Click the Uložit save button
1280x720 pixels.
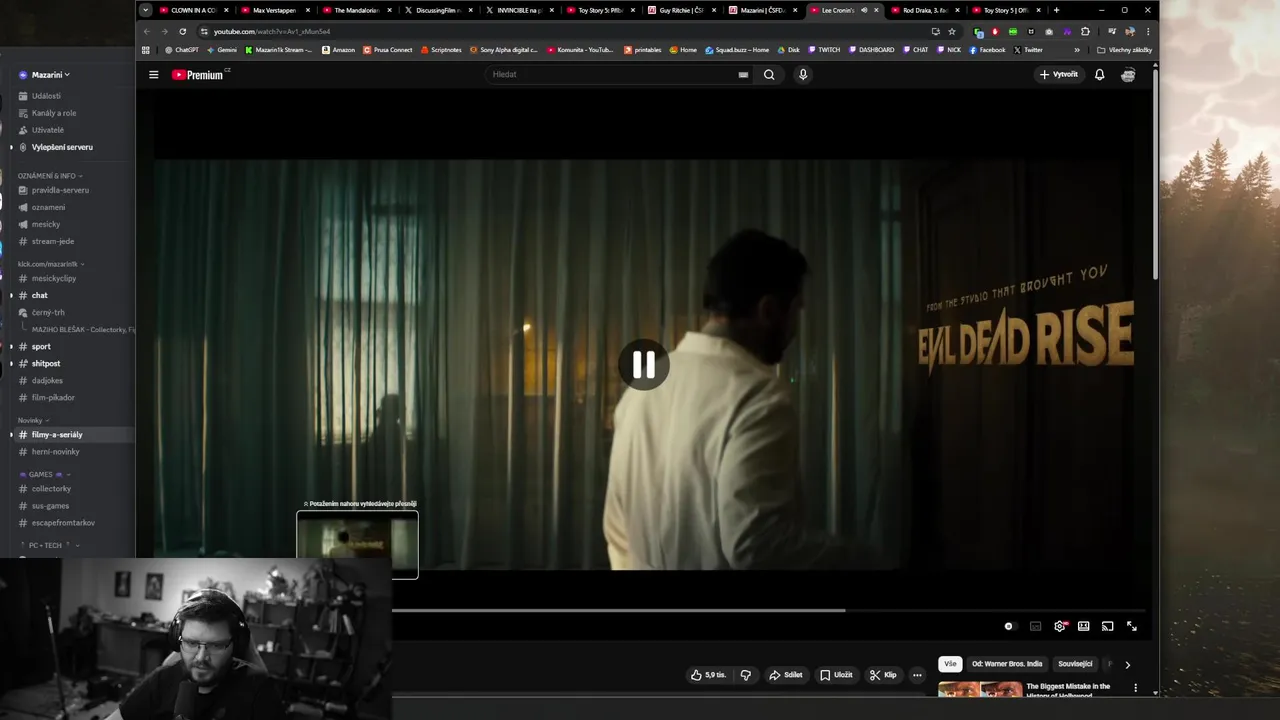[836, 675]
